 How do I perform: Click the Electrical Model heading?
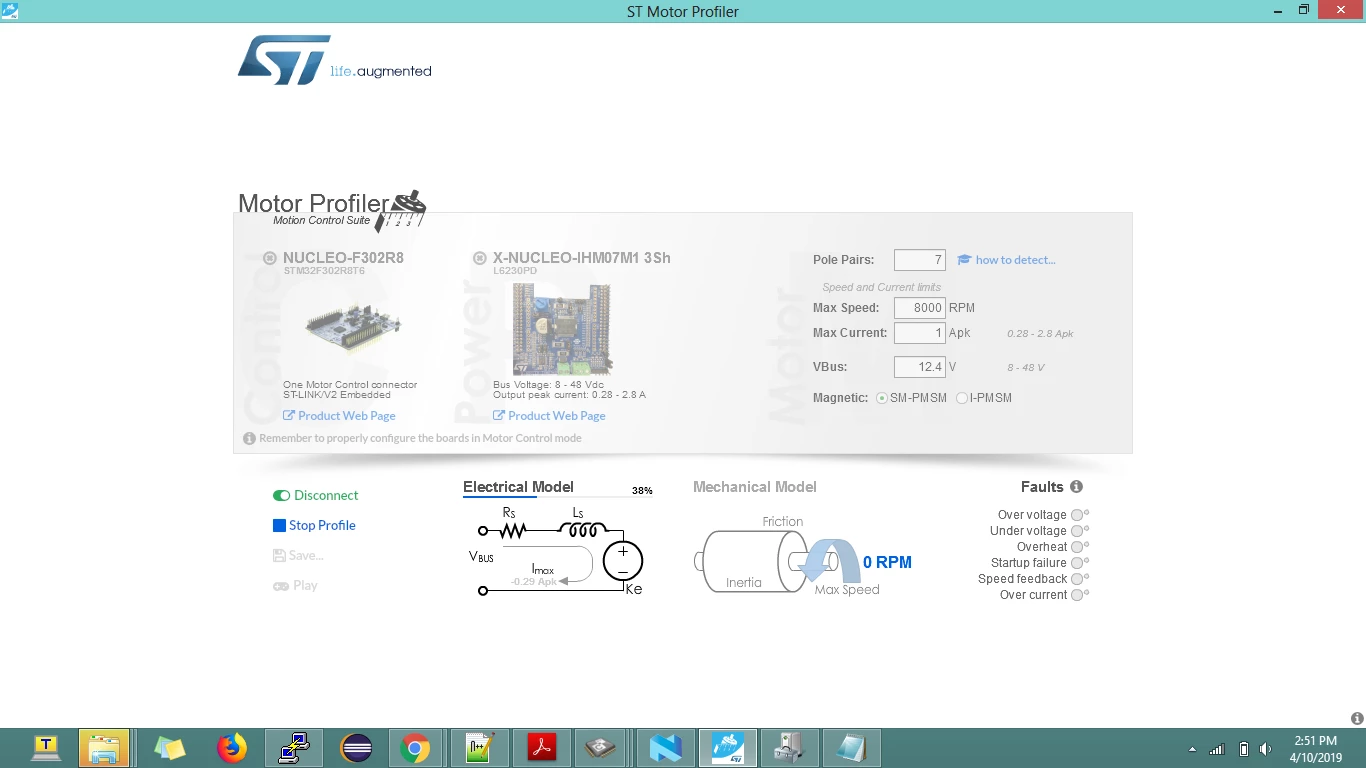click(x=518, y=487)
